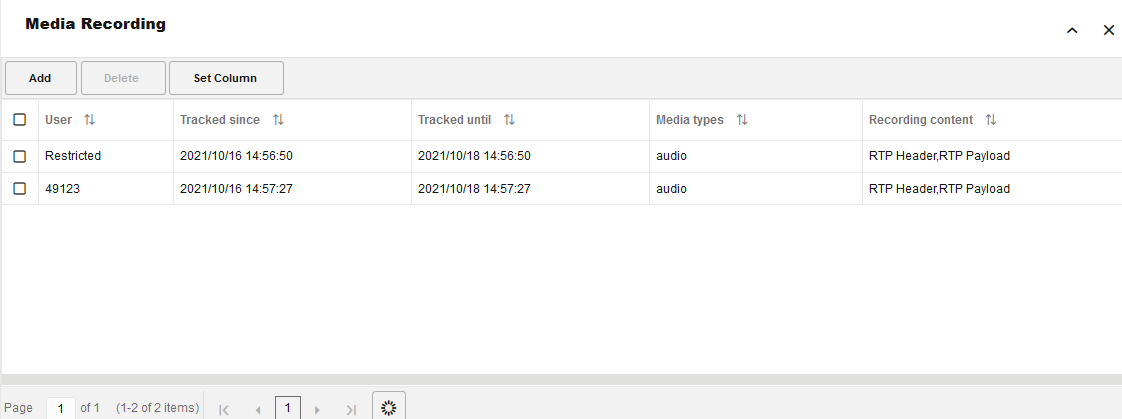Sort by User column arrows
The width and height of the screenshot is (1122, 419).
point(89,120)
